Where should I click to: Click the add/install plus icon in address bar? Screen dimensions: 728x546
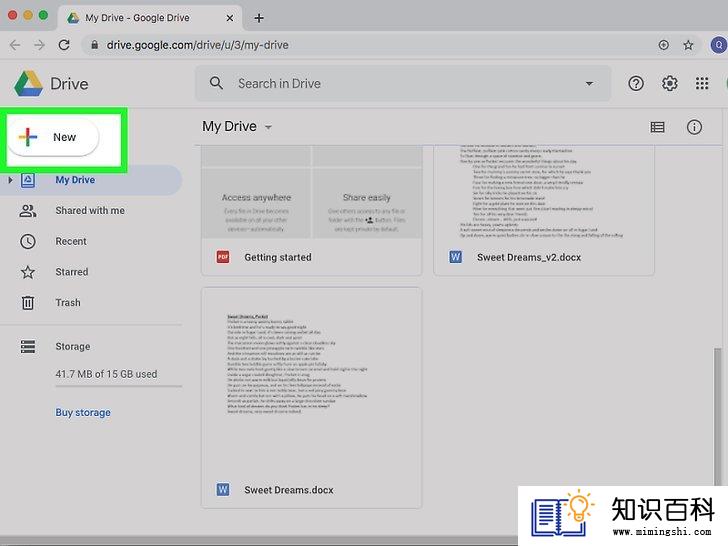[x=663, y=45]
